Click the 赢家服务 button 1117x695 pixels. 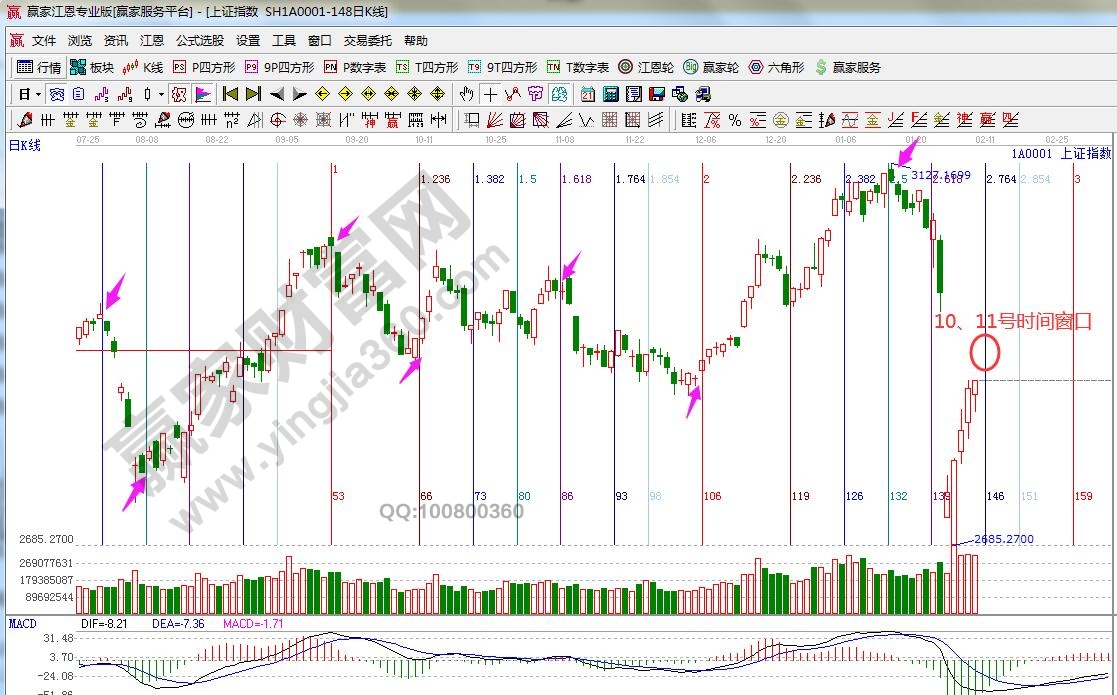[x=848, y=67]
